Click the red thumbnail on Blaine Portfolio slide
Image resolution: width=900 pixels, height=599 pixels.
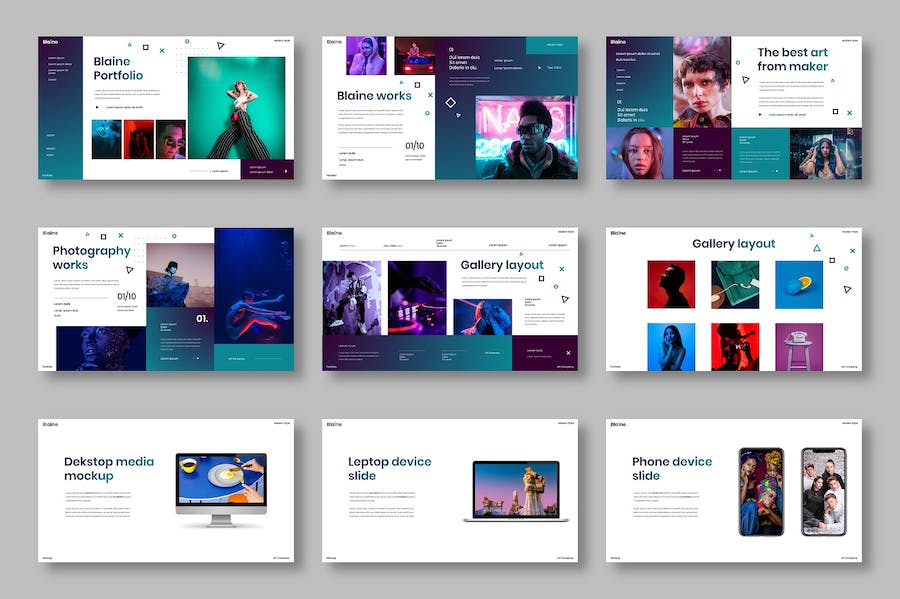pyautogui.click(x=138, y=140)
